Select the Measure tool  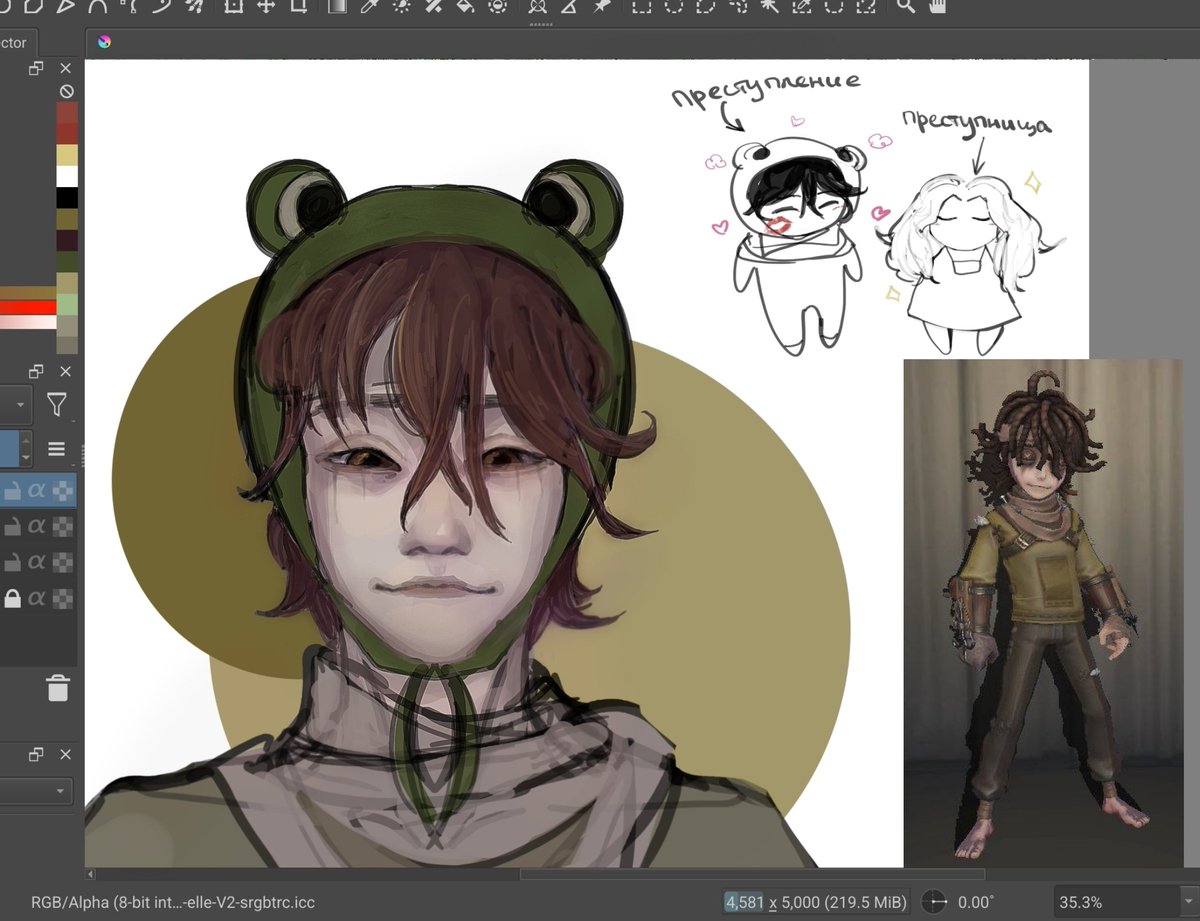[x=570, y=6]
